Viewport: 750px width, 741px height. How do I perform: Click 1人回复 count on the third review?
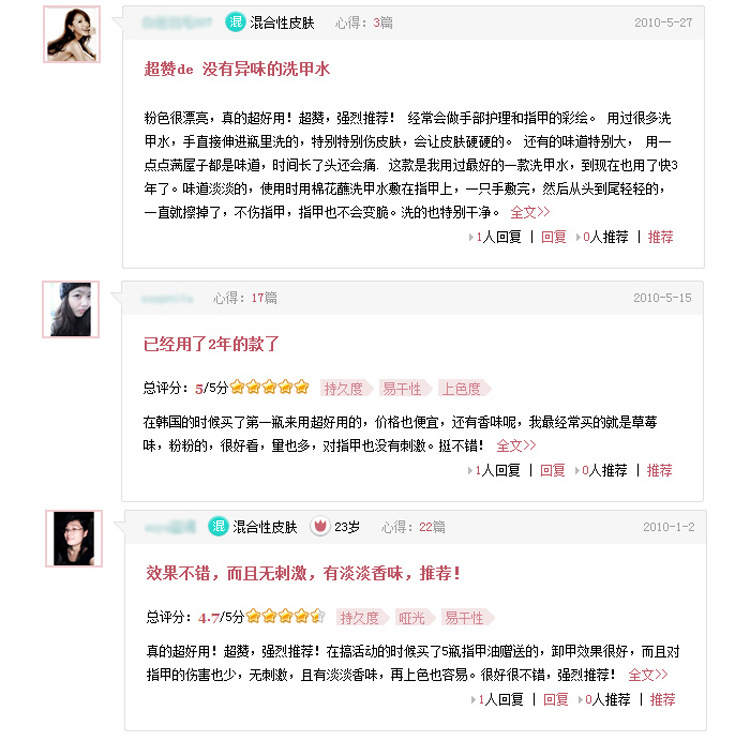tap(497, 700)
